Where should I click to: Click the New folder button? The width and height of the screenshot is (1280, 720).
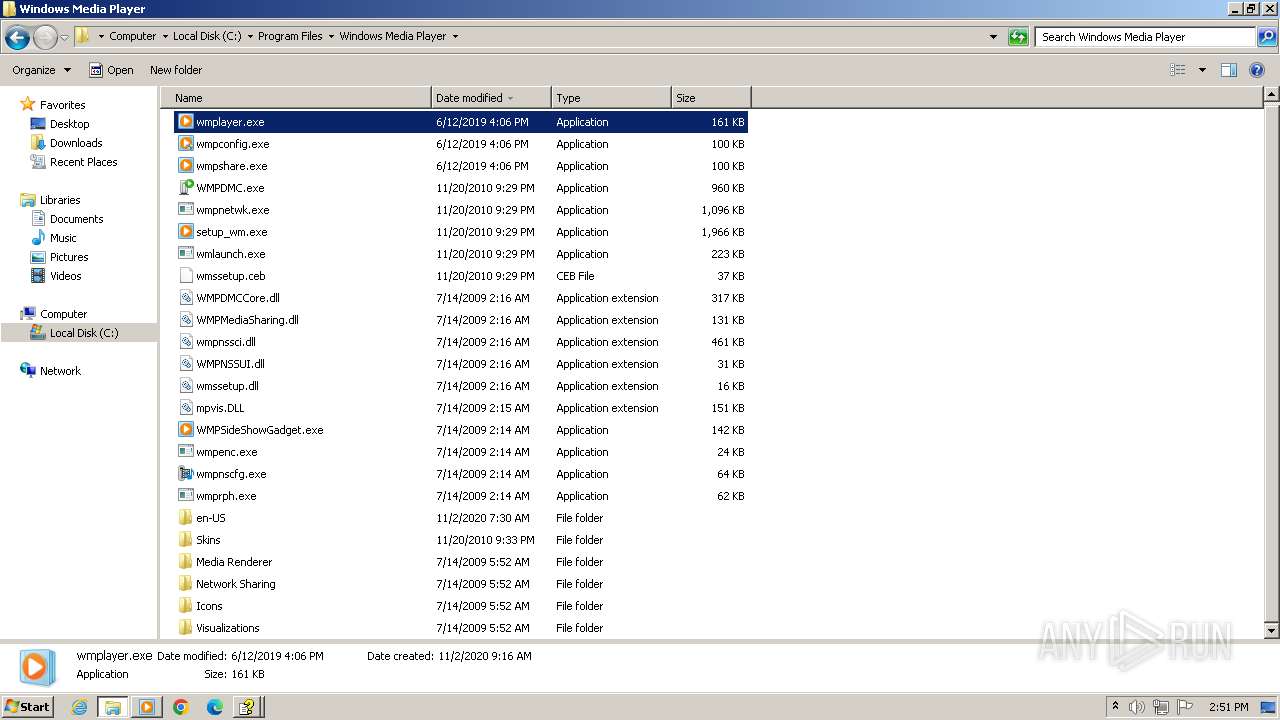(x=176, y=70)
